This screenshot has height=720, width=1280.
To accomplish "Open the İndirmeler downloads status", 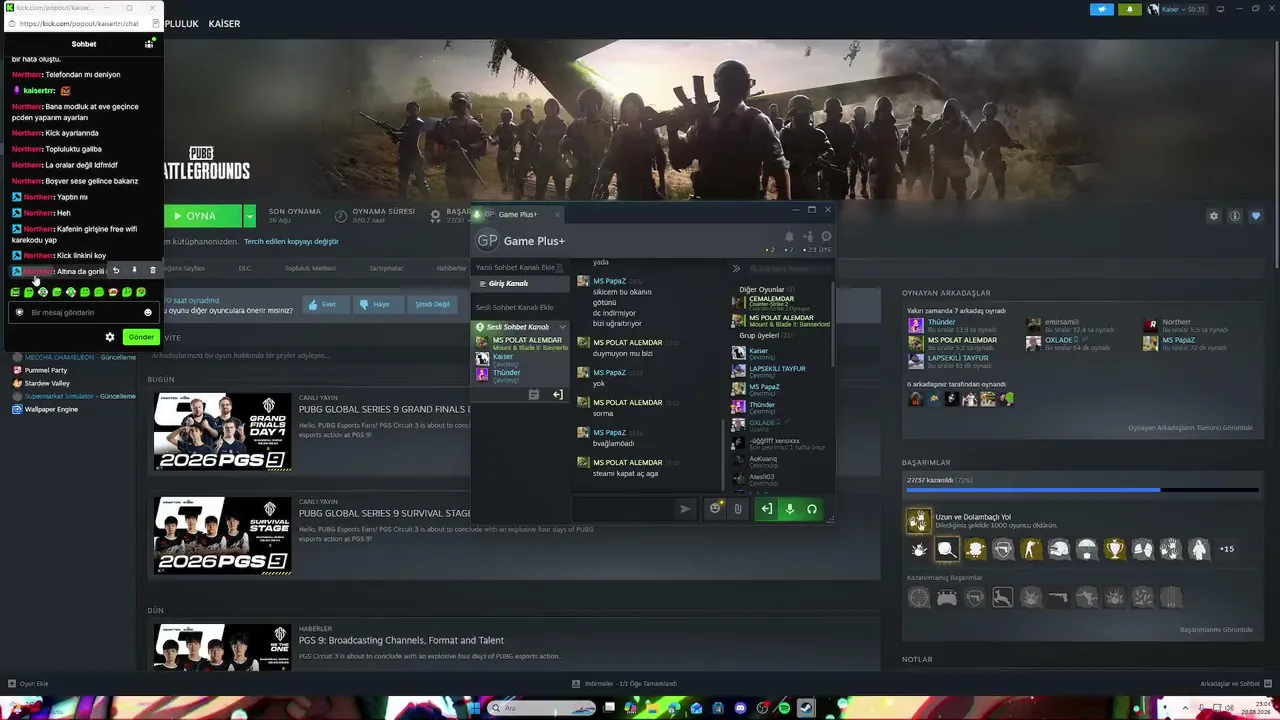I will click(x=625, y=684).
